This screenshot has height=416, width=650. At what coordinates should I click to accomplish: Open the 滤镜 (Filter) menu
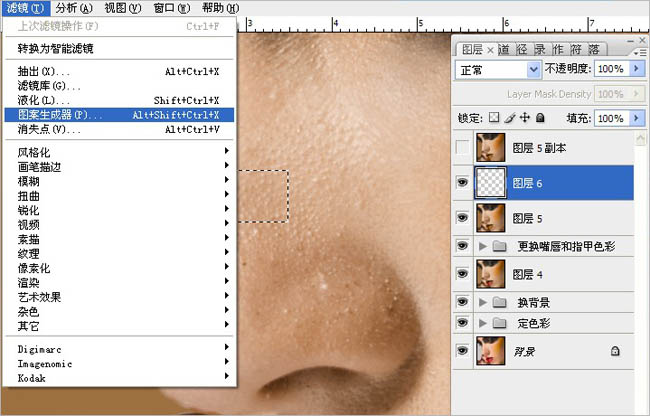(25, 8)
